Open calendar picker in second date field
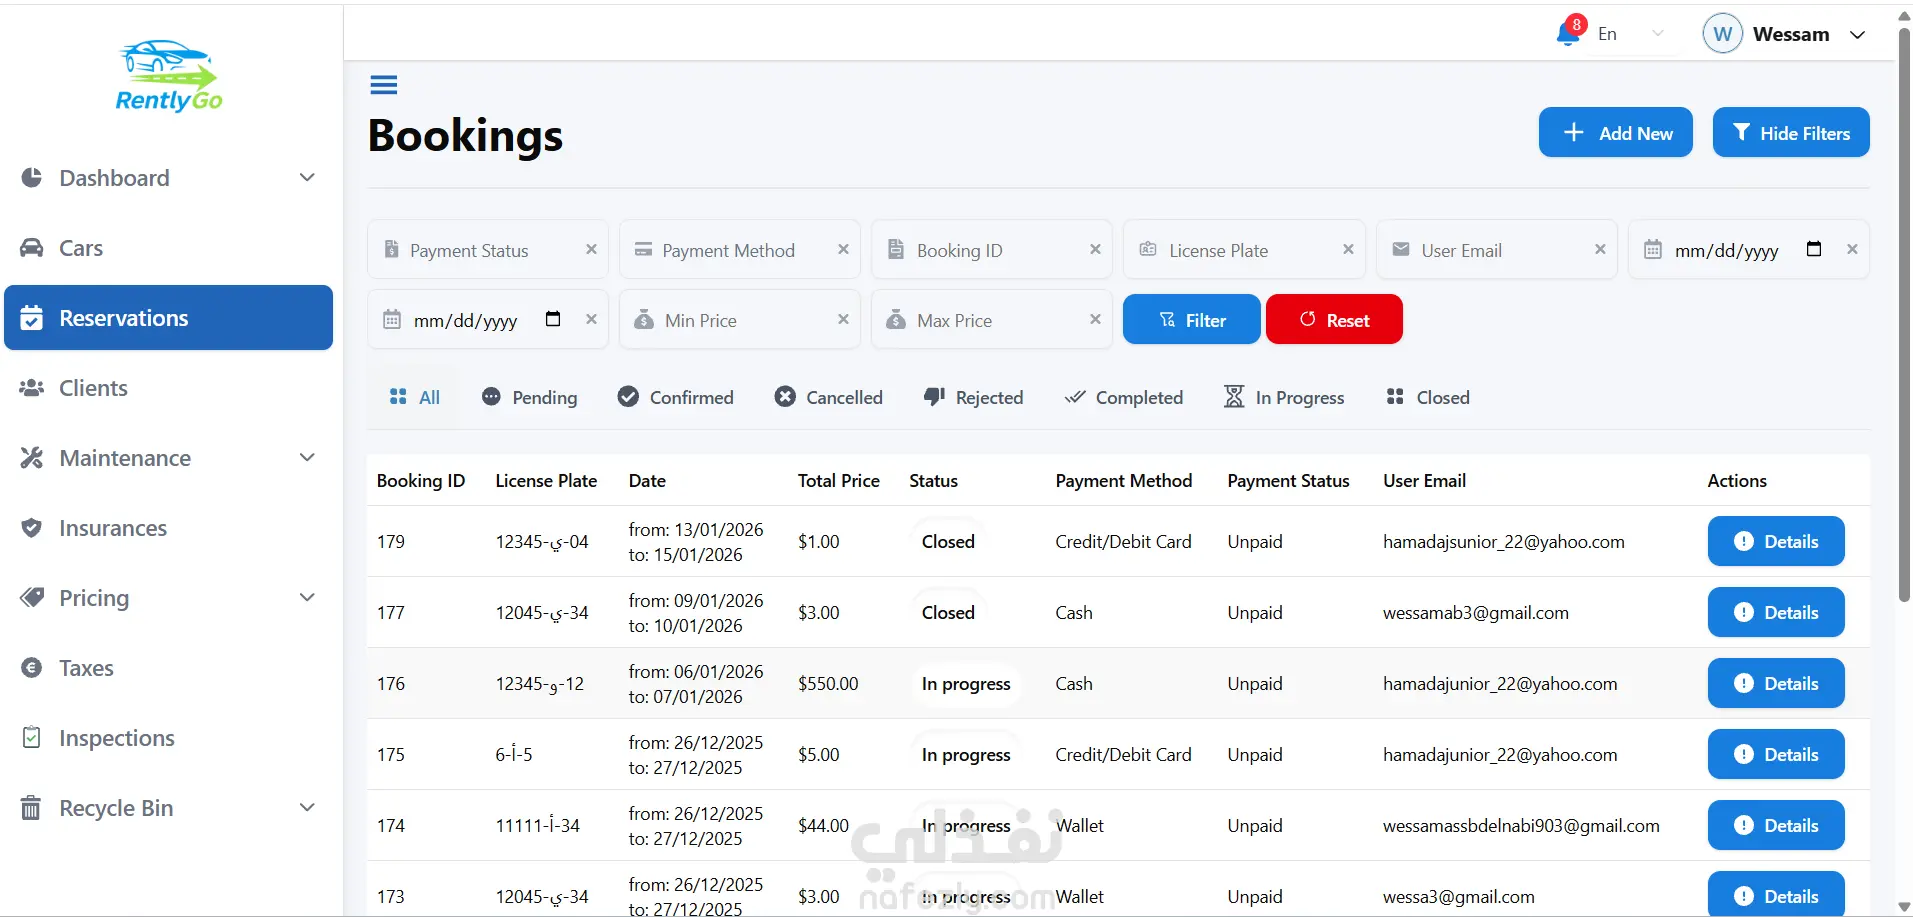 (552, 320)
